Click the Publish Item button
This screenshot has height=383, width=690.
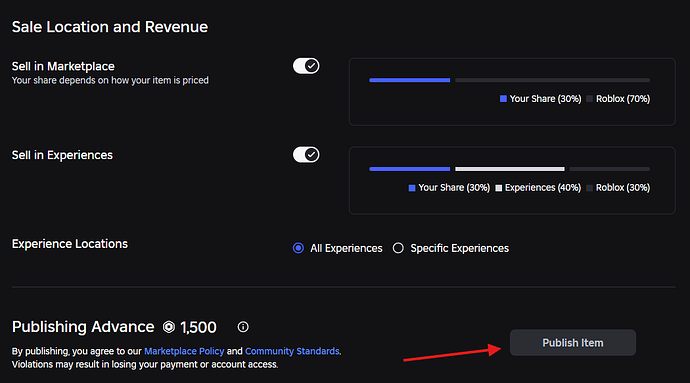(x=573, y=342)
